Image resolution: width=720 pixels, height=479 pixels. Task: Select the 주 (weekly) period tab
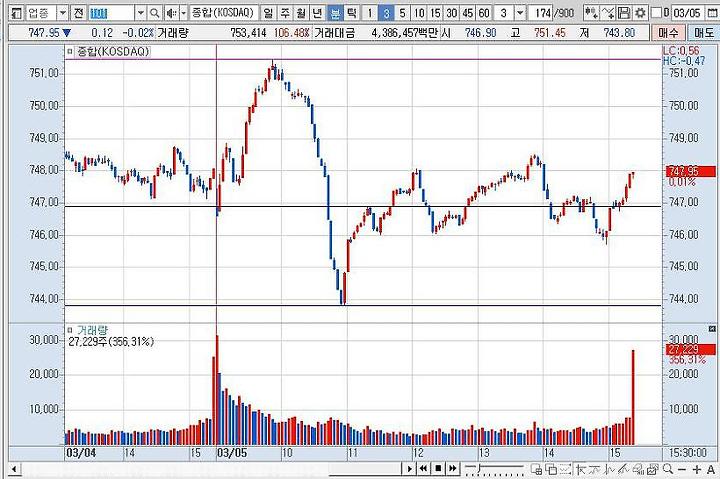[285, 13]
